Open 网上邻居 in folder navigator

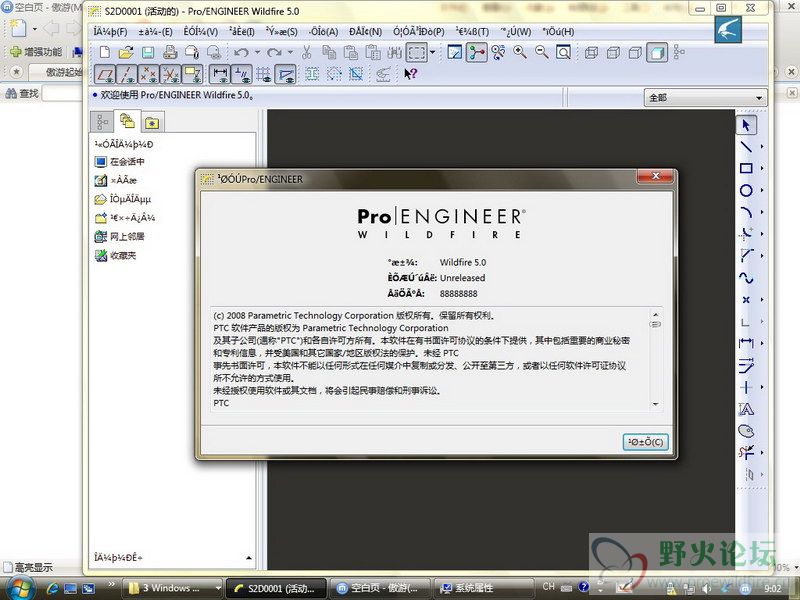(x=120, y=236)
